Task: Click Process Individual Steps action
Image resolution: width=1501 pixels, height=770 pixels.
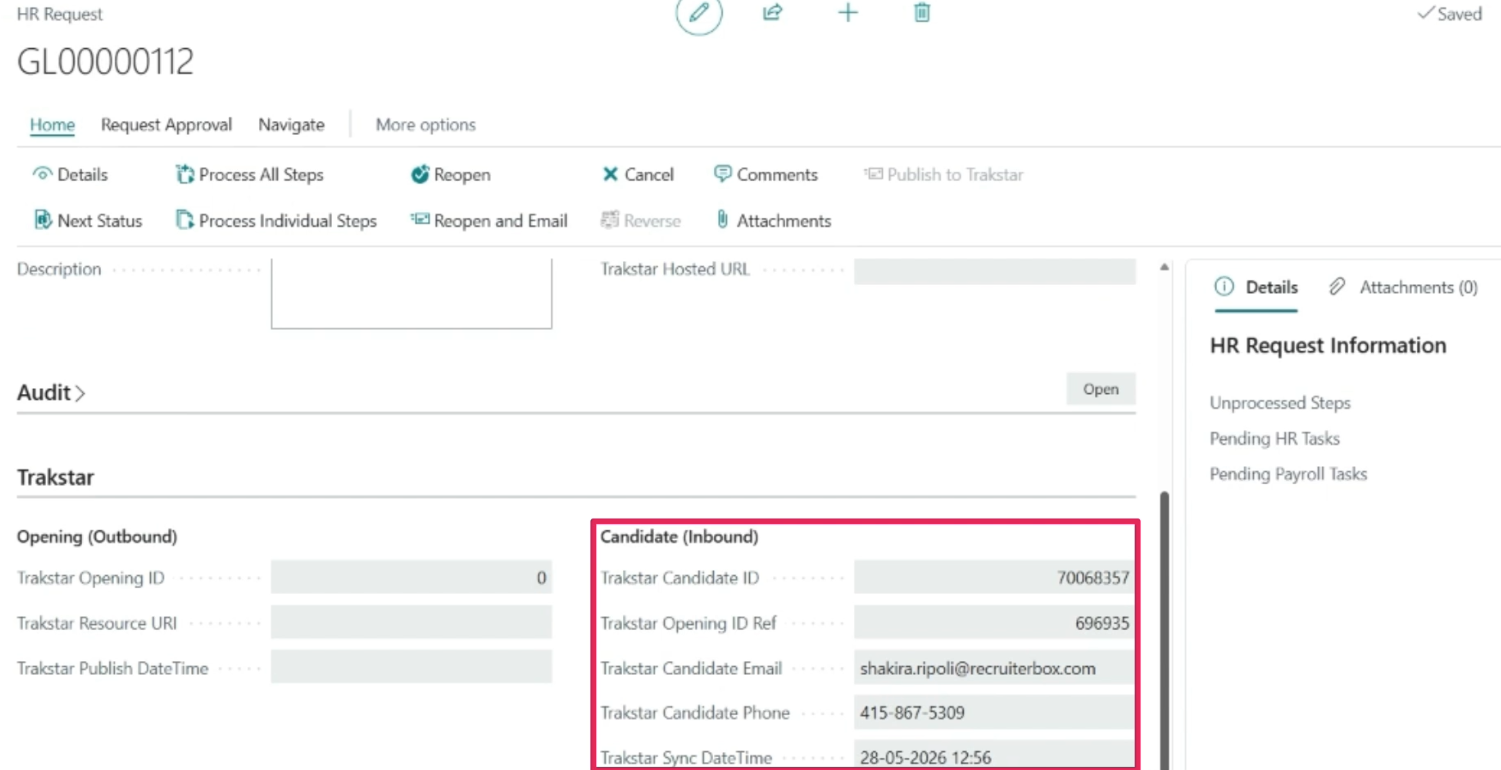Action: click(x=277, y=221)
